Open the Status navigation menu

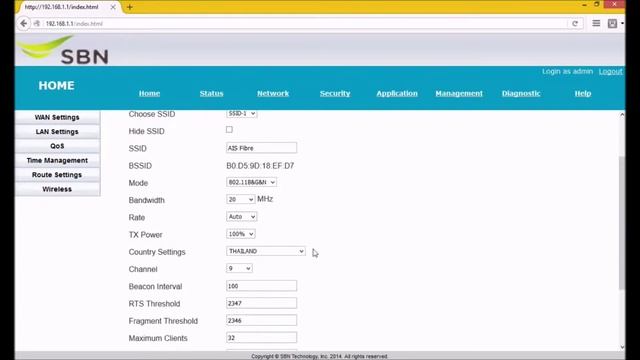point(211,93)
